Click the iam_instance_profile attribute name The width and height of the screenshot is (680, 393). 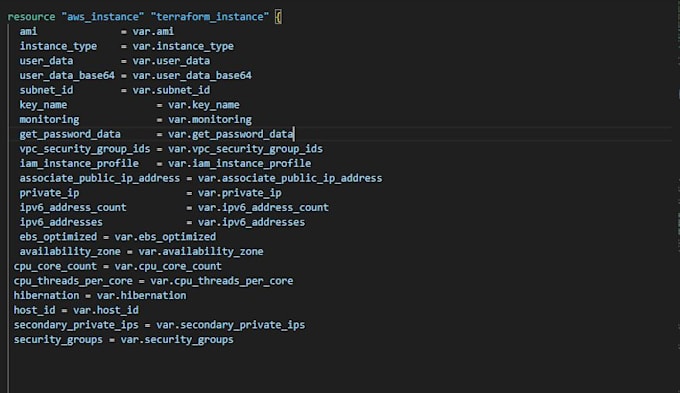pos(79,164)
